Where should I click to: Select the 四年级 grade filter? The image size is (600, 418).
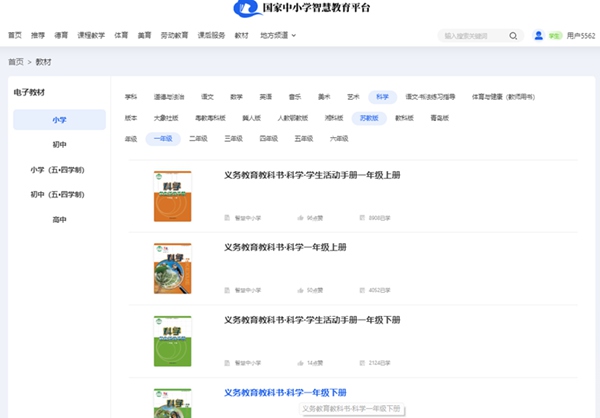pyautogui.click(x=269, y=139)
